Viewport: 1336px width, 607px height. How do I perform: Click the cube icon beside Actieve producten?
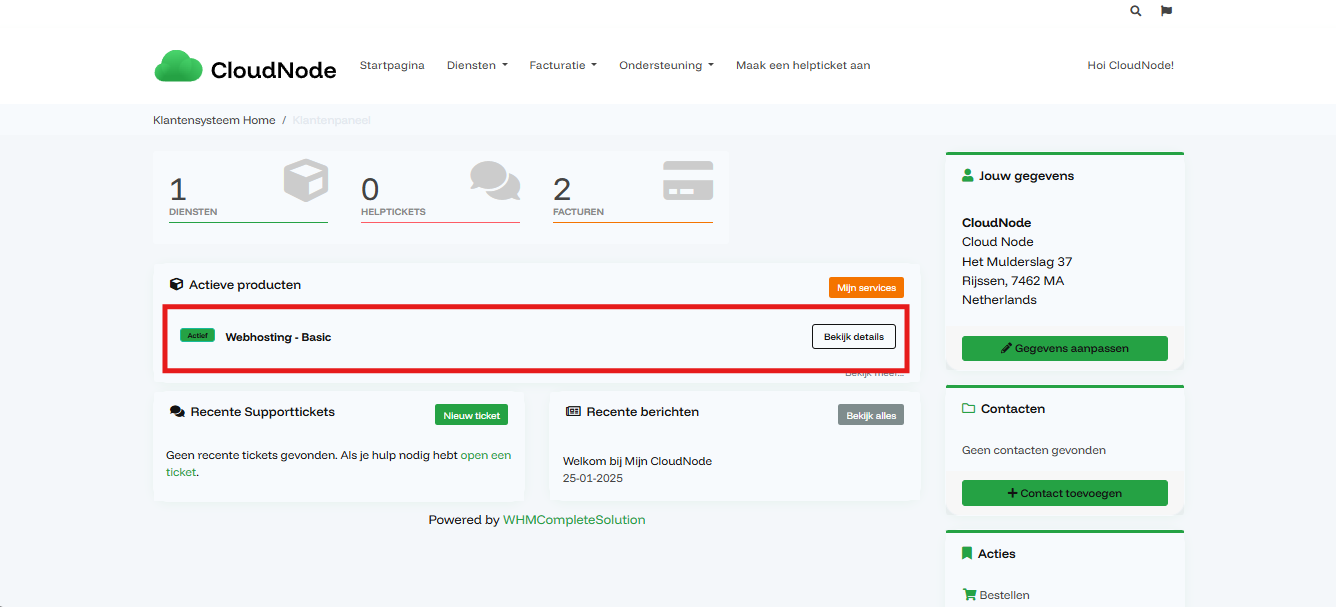click(x=176, y=285)
